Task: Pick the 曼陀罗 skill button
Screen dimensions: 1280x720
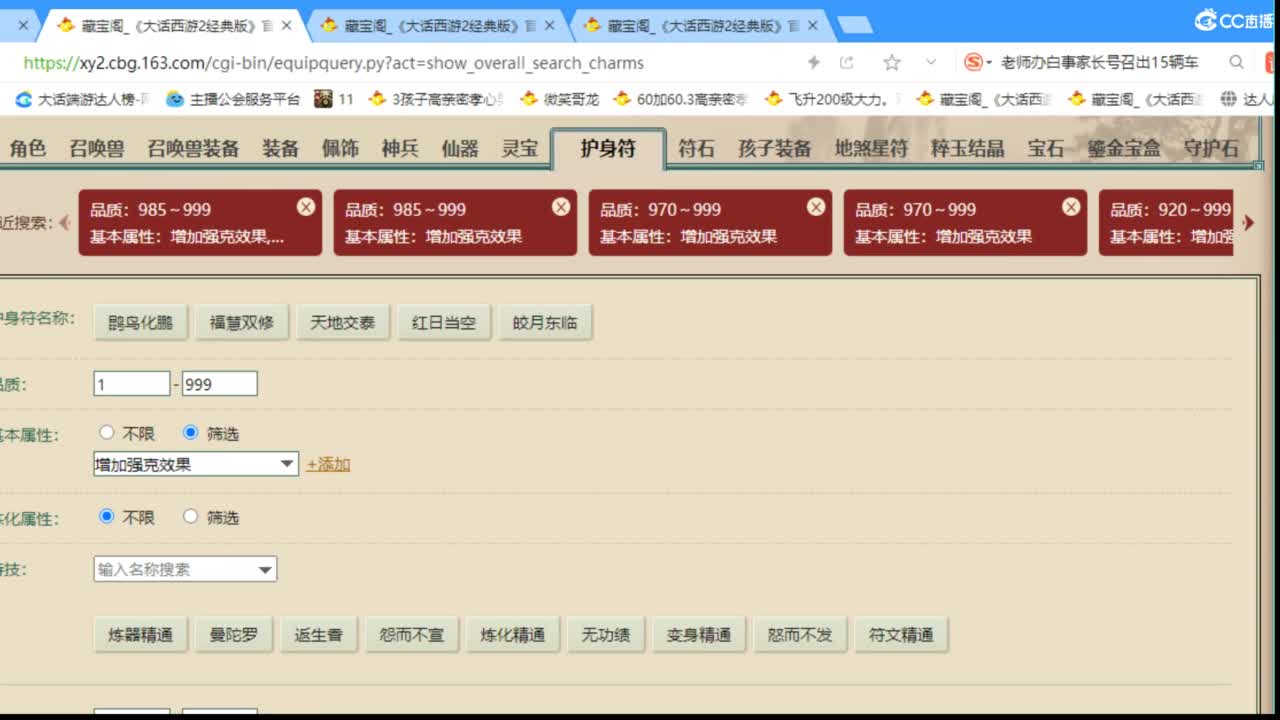Action: tap(234, 634)
